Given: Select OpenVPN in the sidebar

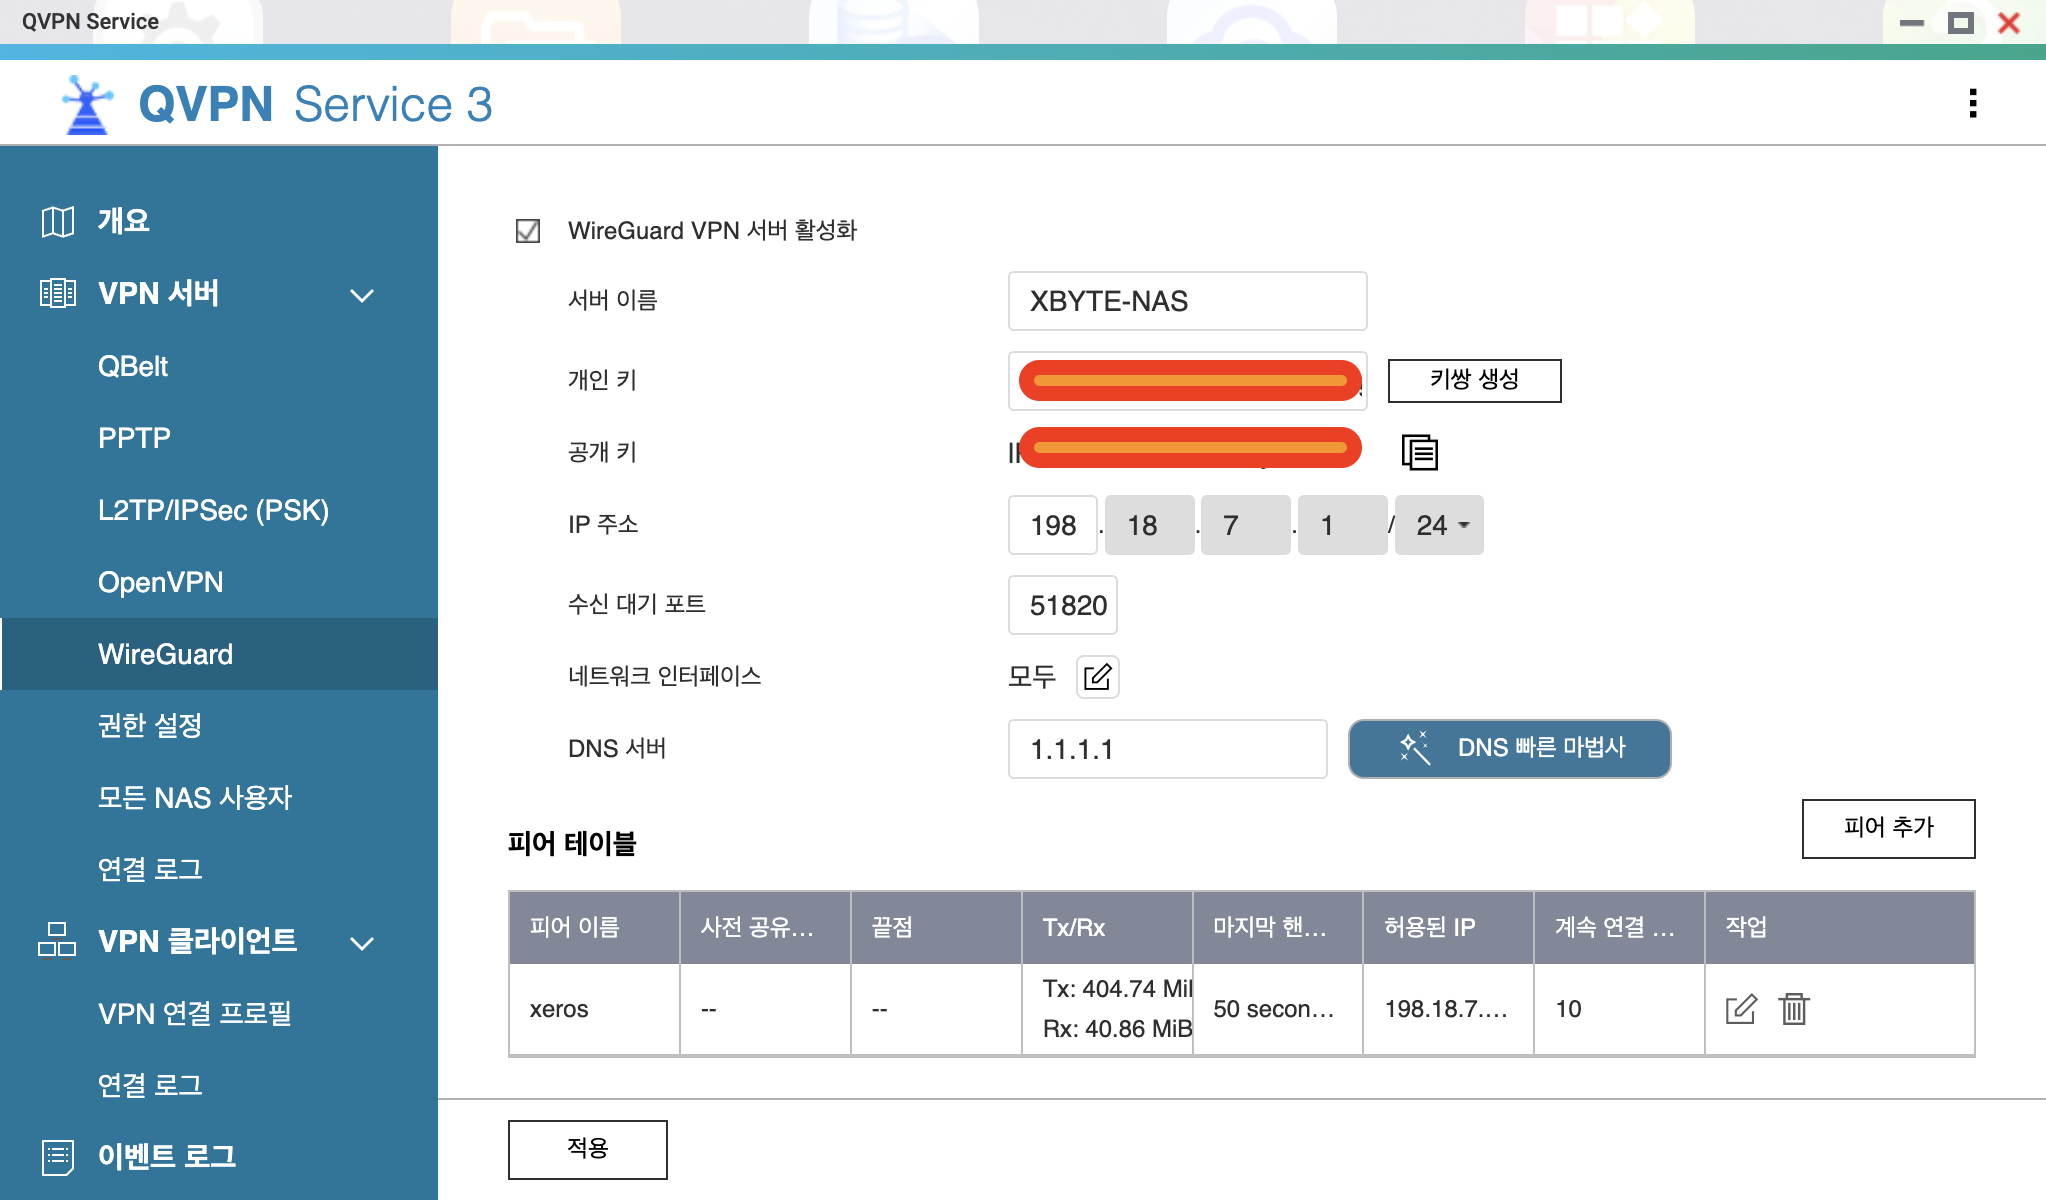Looking at the screenshot, I should point(219,582).
